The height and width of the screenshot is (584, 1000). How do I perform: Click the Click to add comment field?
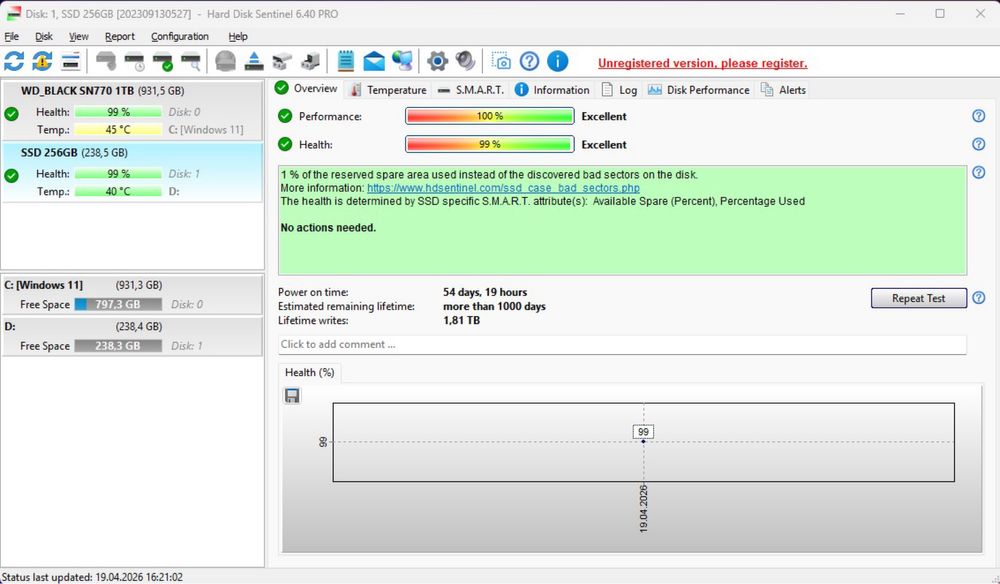click(622, 344)
